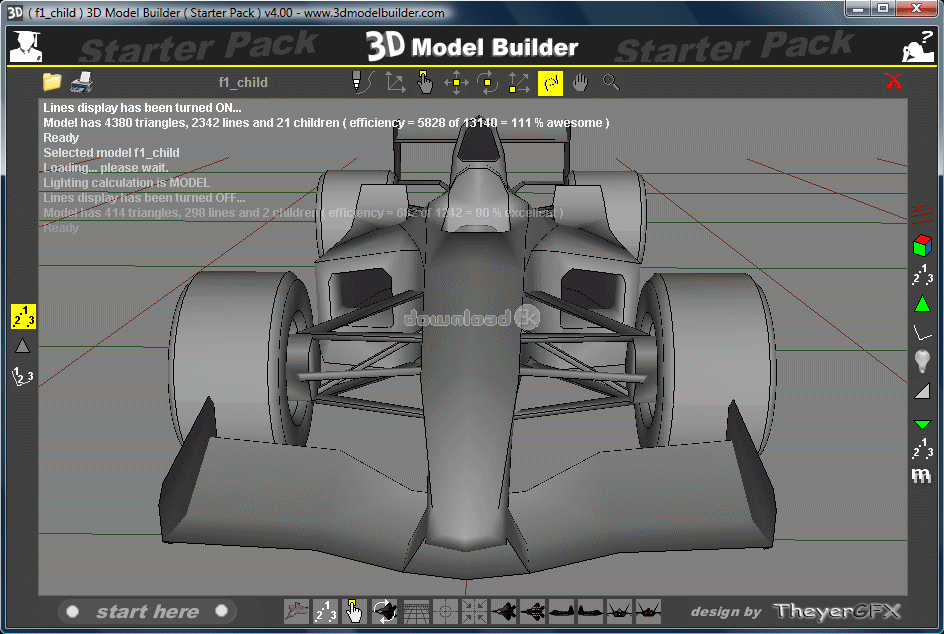This screenshot has height=634, width=944.
Task: Select the pan hand tool
Action: click(580, 82)
